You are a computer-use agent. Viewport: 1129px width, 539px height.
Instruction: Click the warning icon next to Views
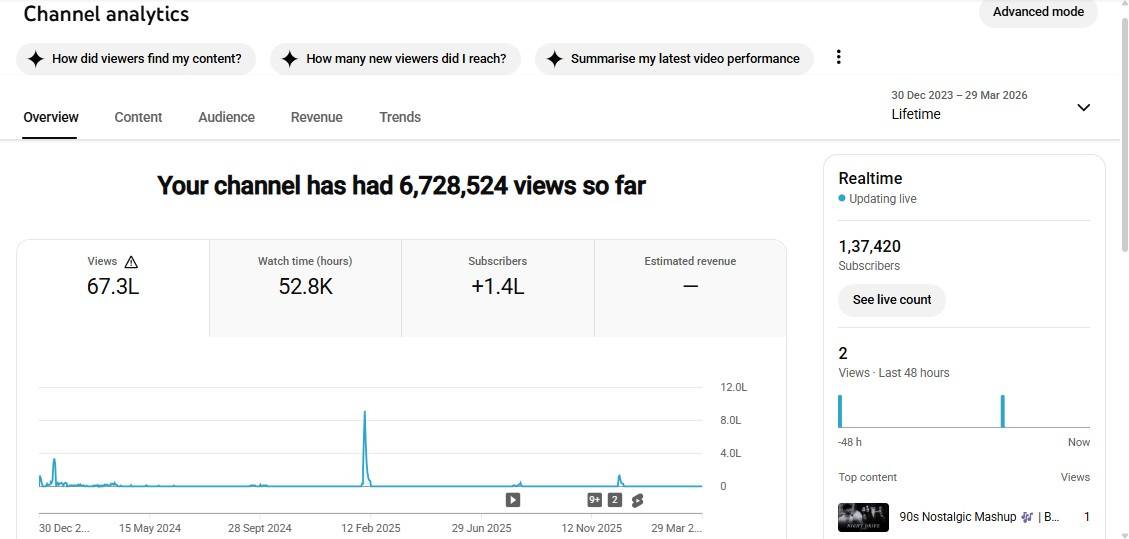click(x=131, y=262)
